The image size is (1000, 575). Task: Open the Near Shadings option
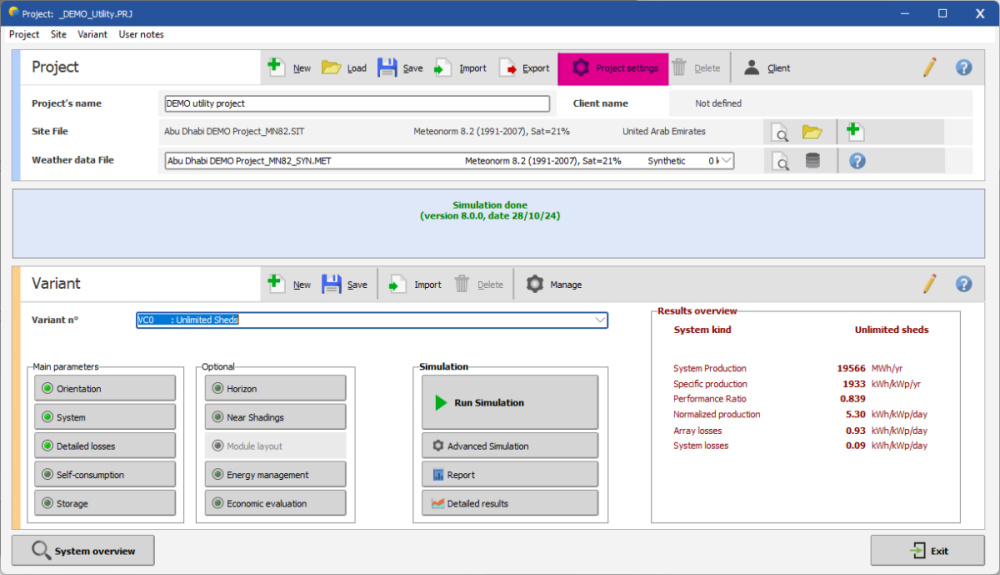pos(275,417)
